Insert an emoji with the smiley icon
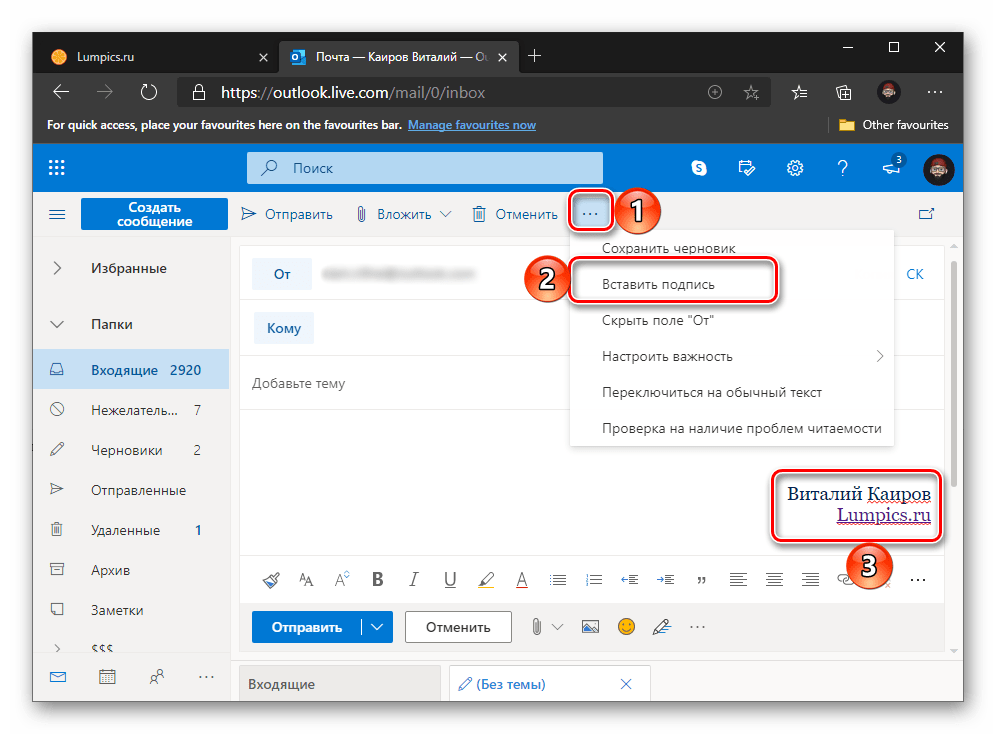 click(x=626, y=627)
